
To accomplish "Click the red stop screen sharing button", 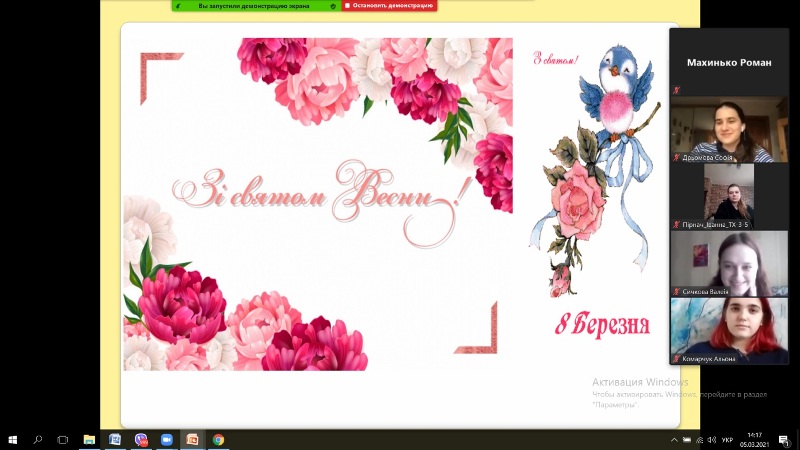I will [389, 5].
